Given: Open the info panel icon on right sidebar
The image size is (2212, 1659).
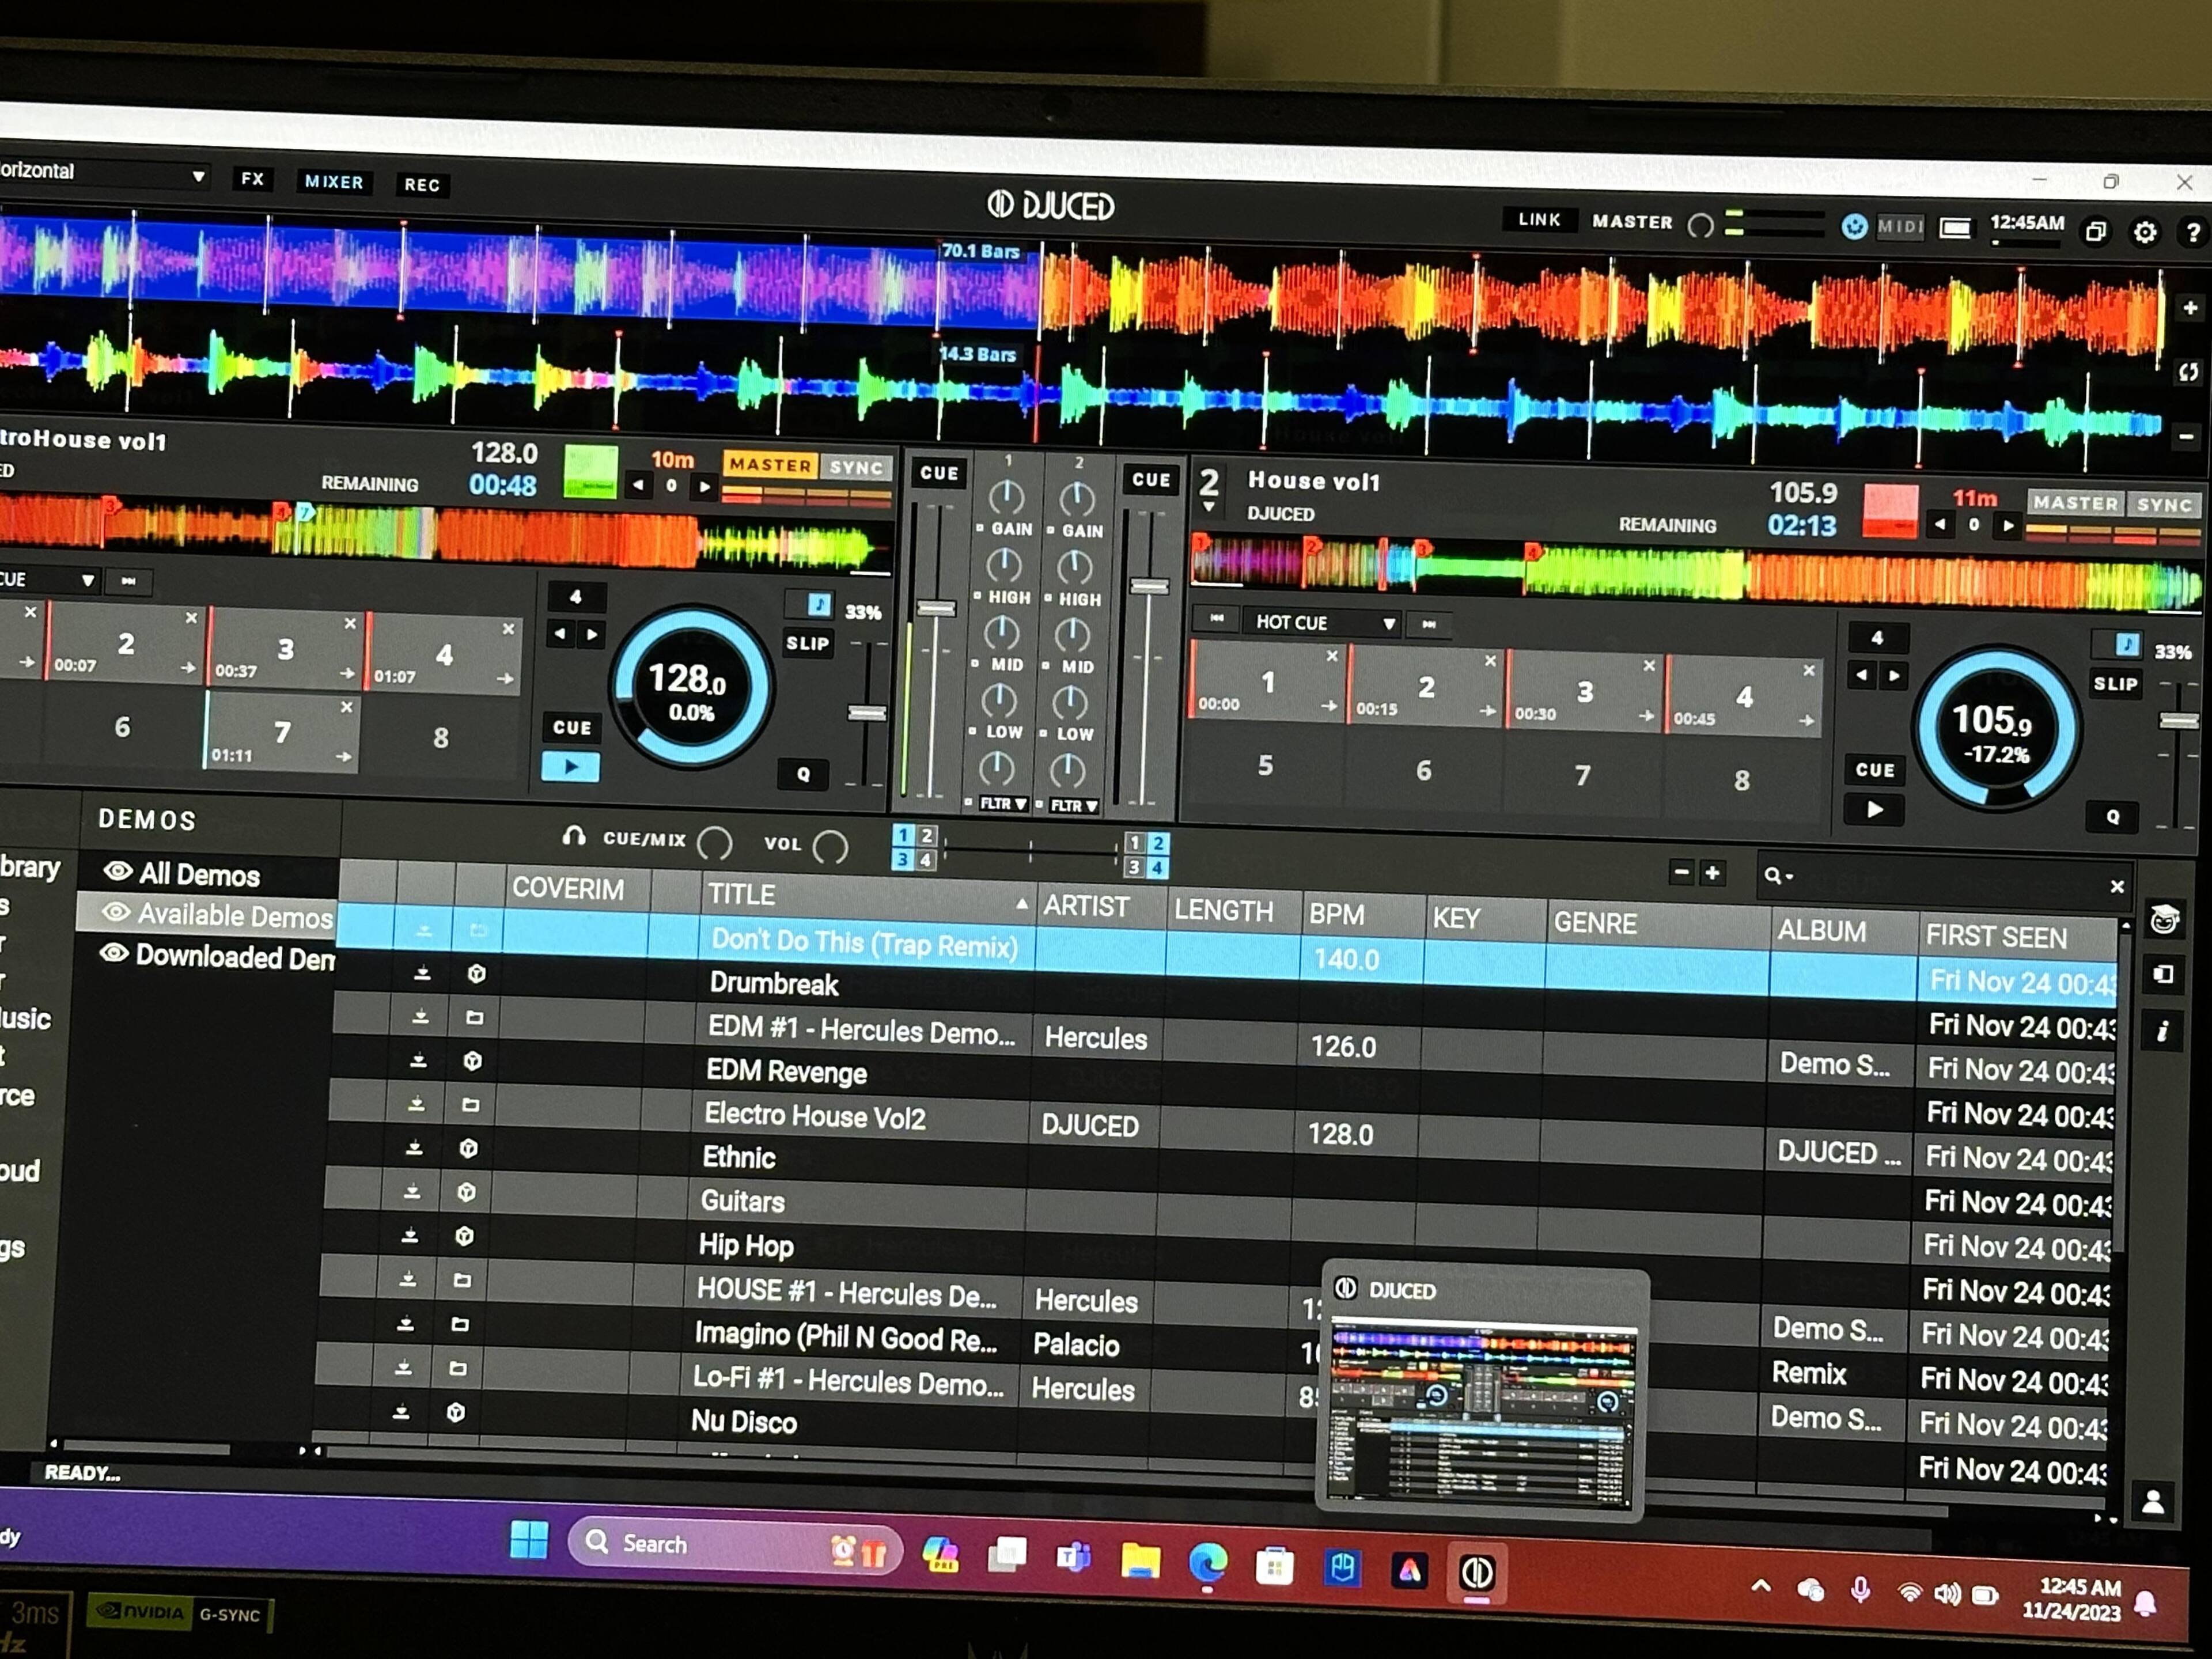Looking at the screenshot, I should coord(2163,1031).
